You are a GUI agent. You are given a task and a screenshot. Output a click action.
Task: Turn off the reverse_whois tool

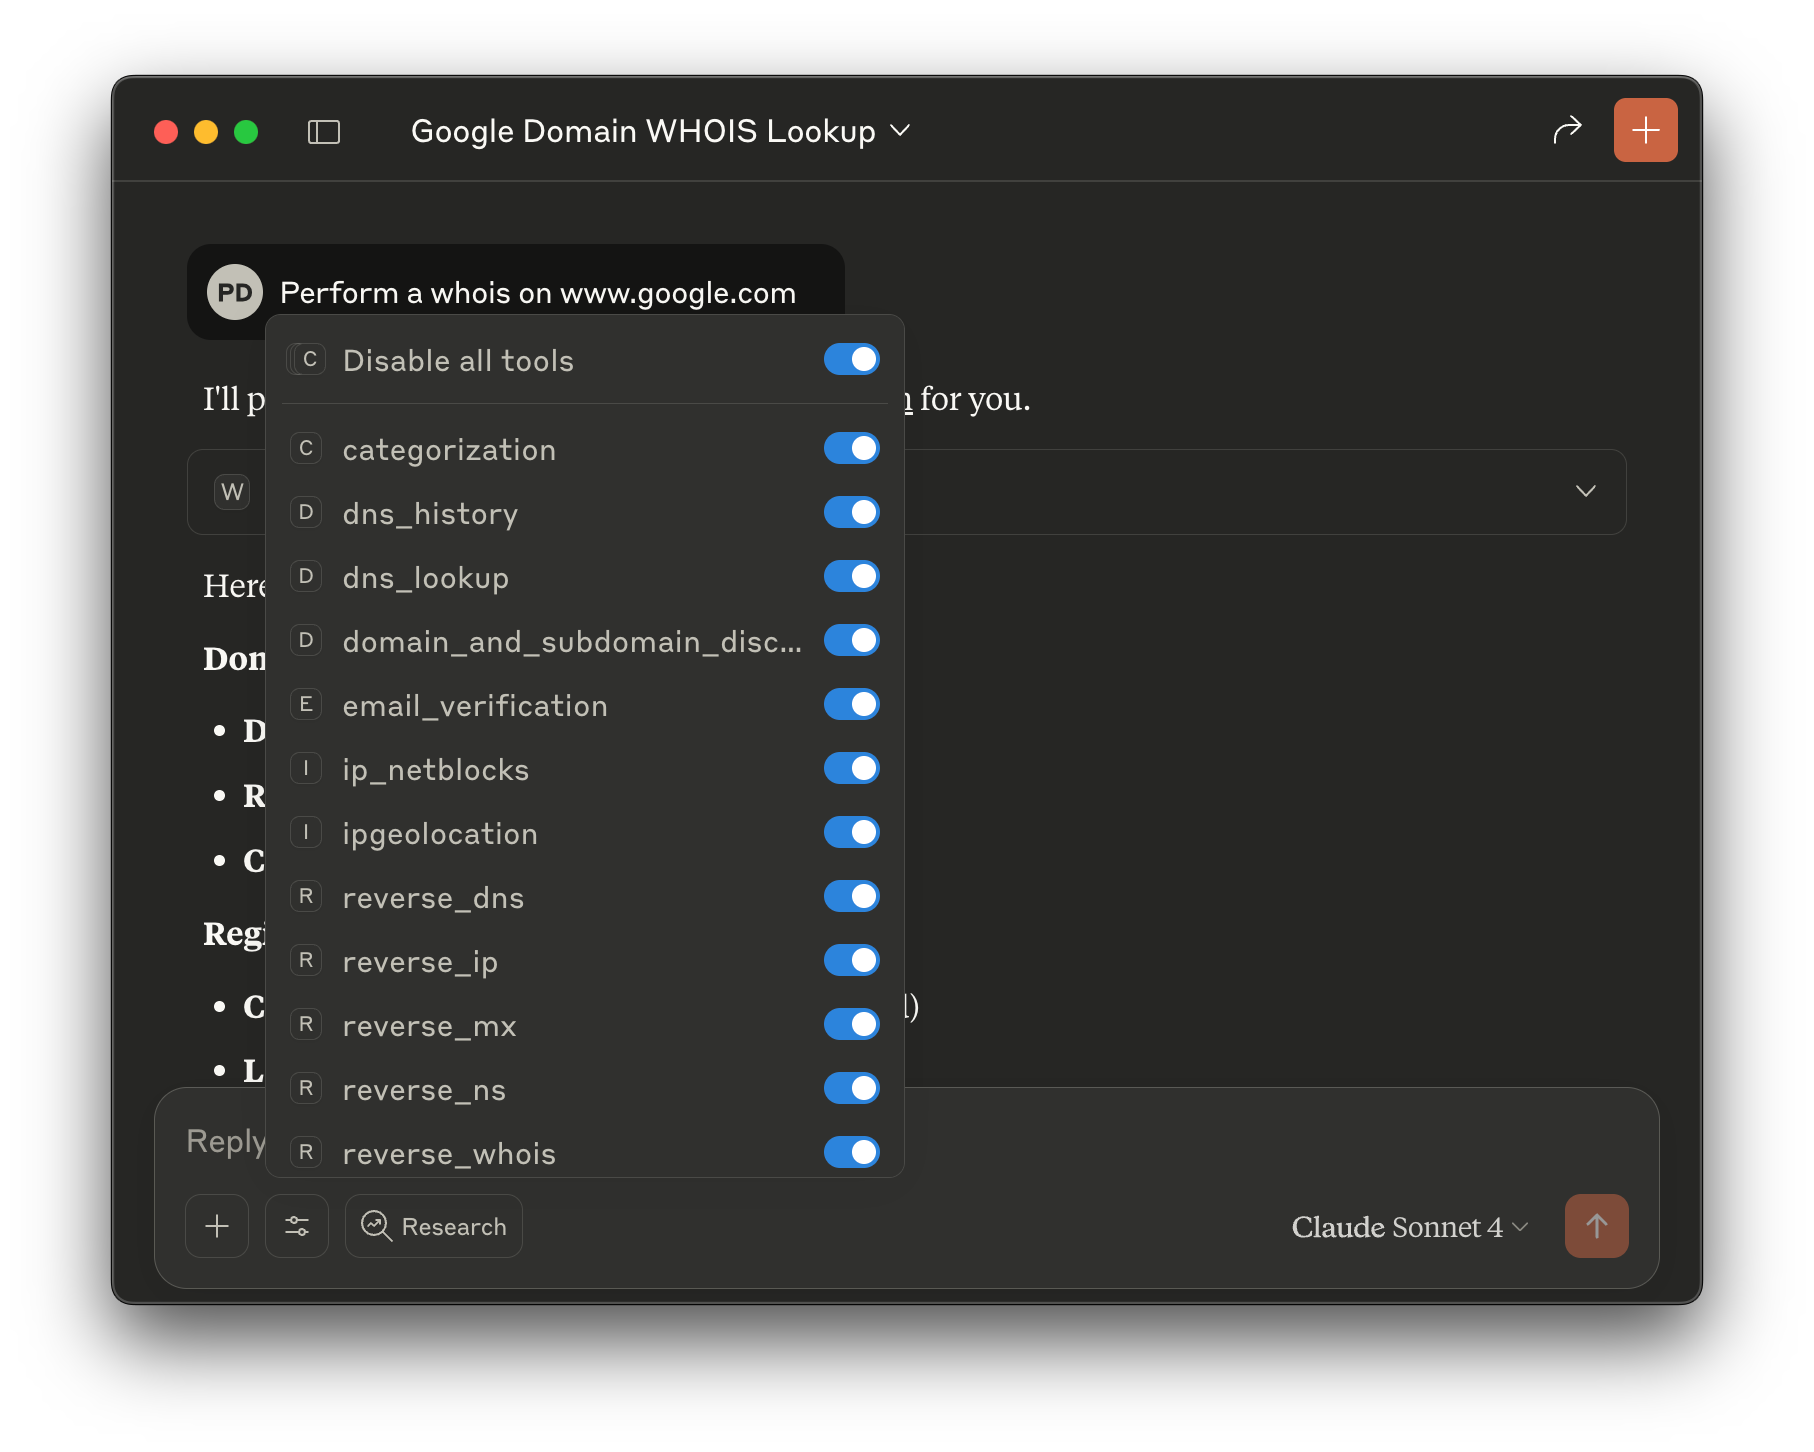coord(851,1152)
